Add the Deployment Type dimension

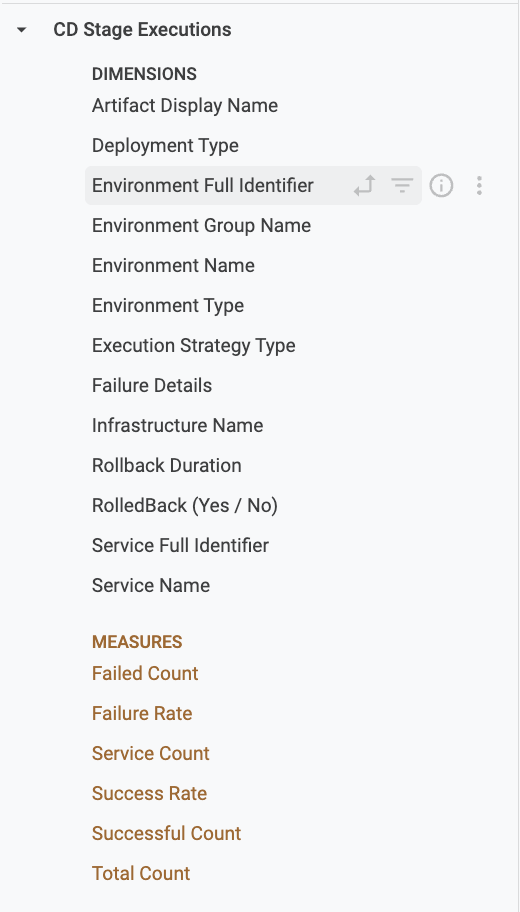(x=165, y=145)
